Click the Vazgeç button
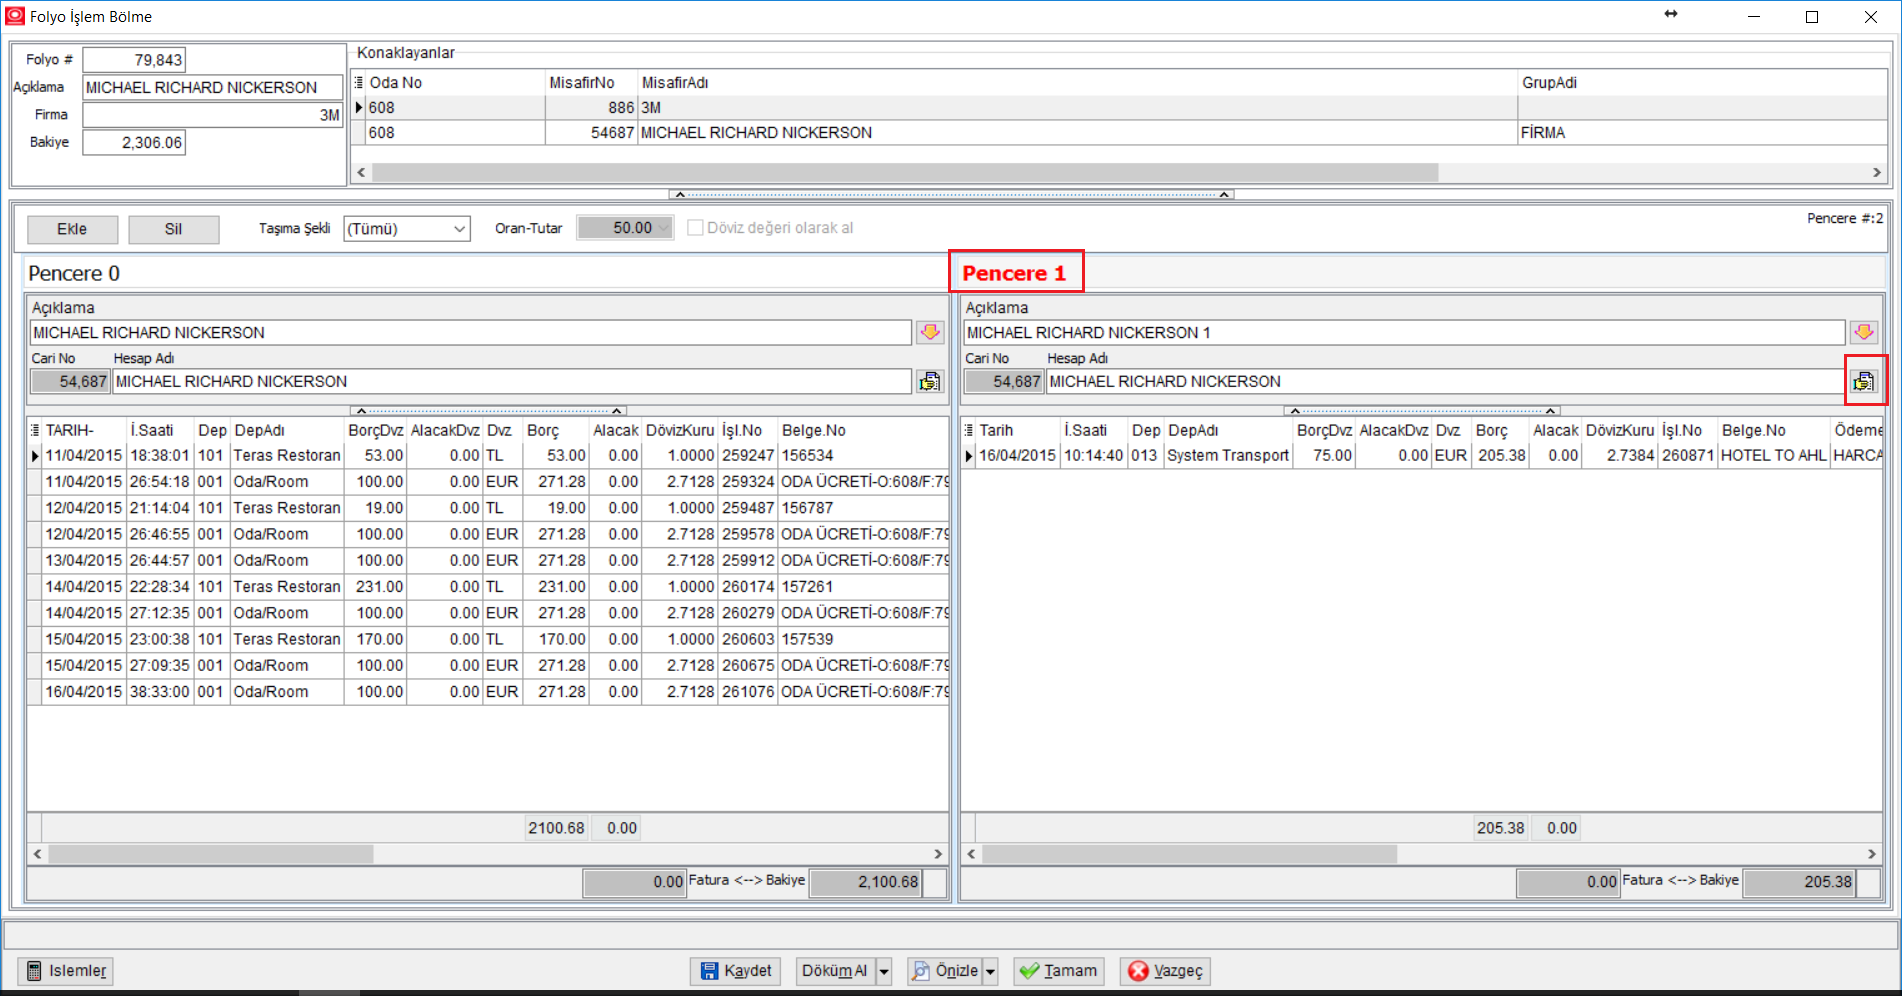The width and height of the screenshot is (1902, 996). 1165,971
